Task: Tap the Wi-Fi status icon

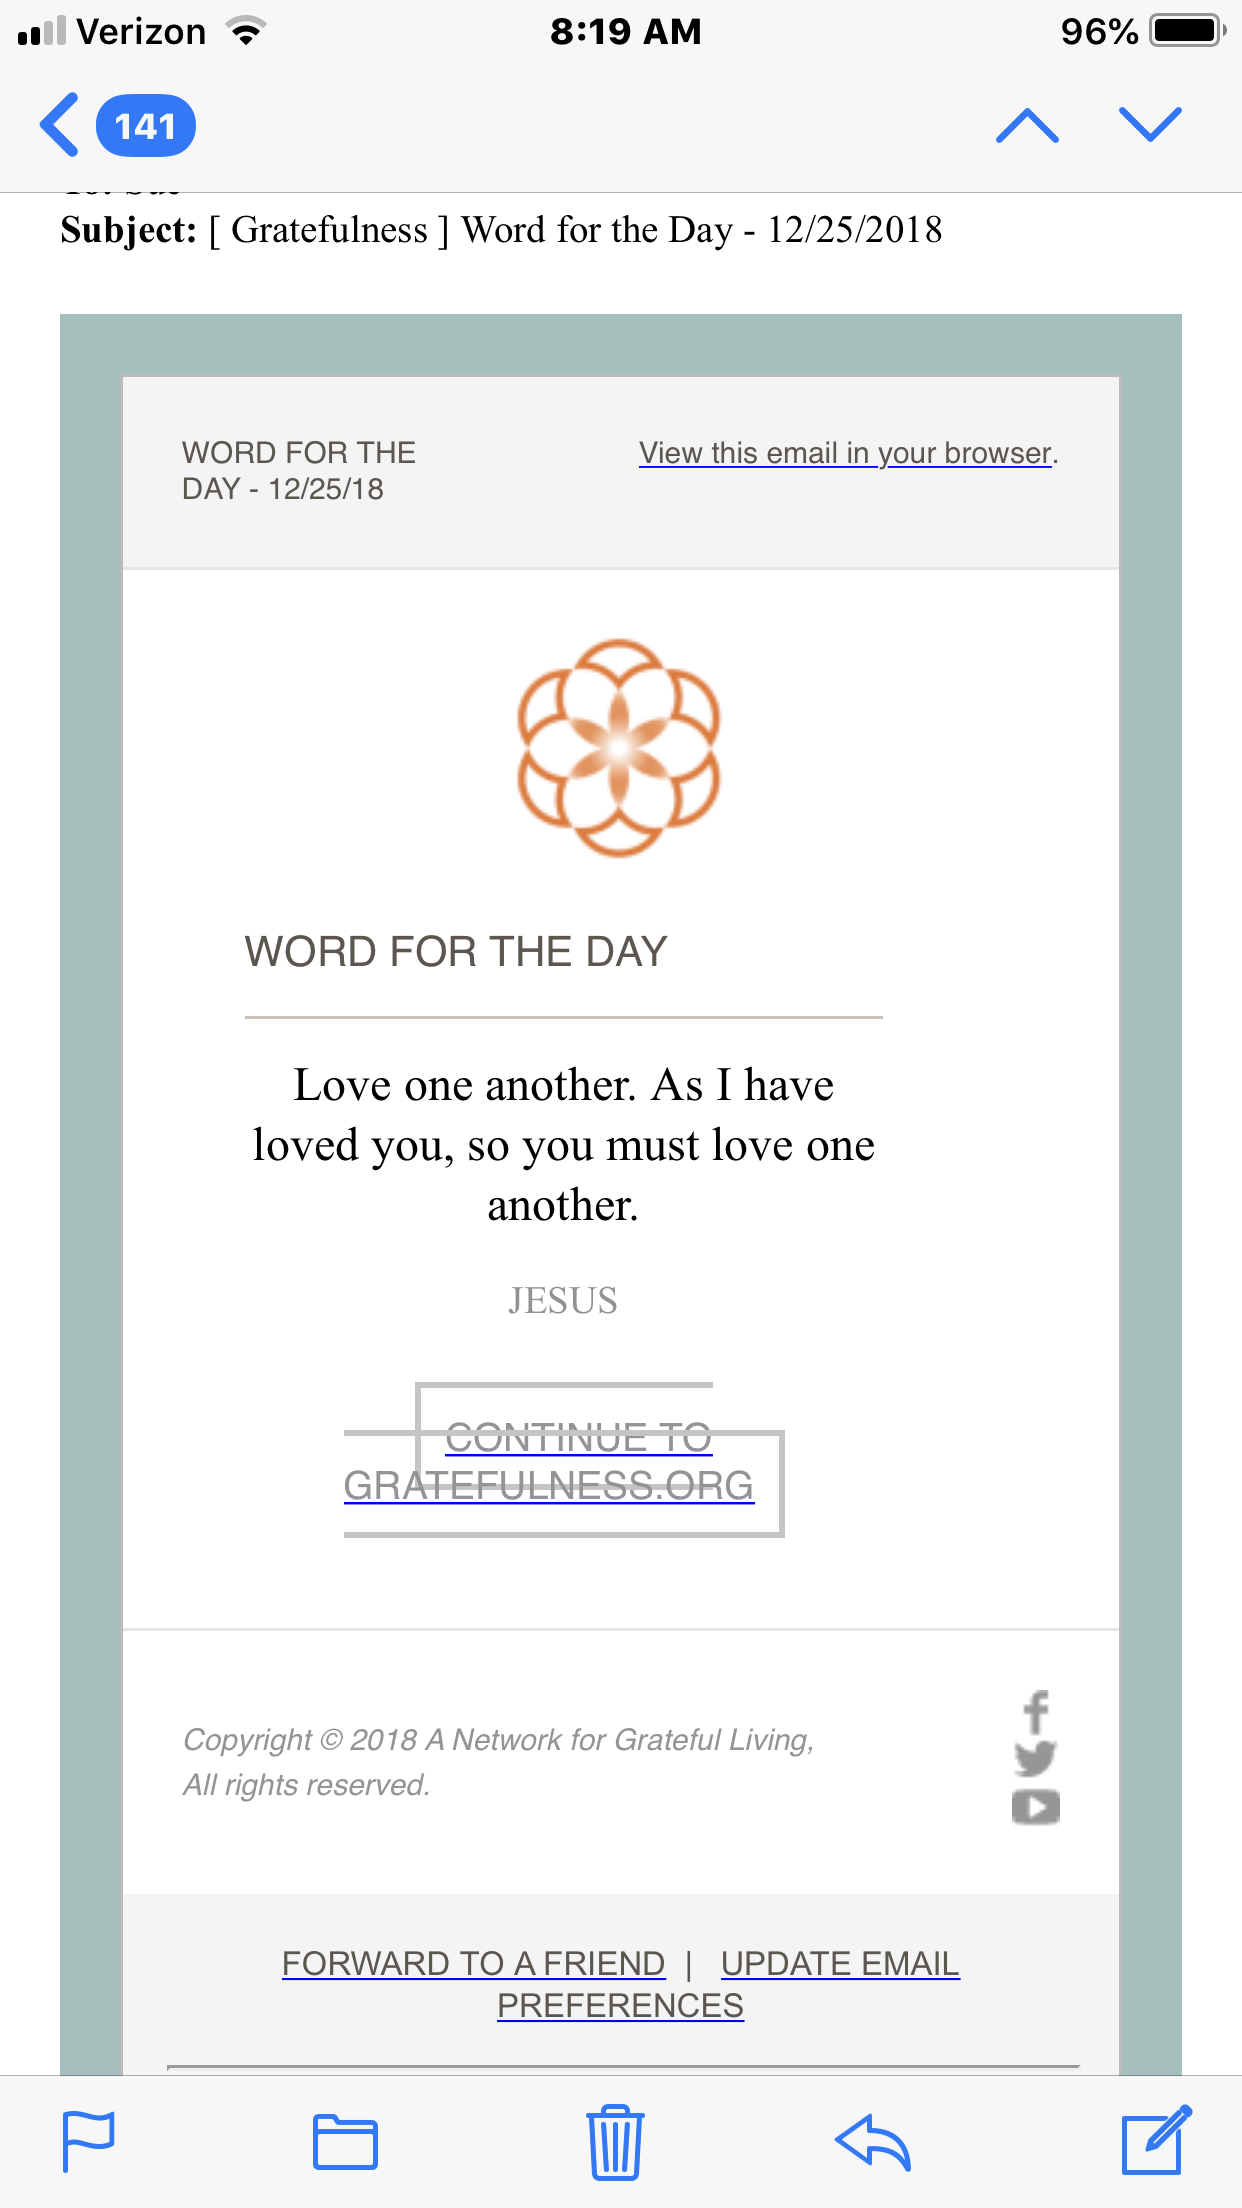Action: pos(246,31)
